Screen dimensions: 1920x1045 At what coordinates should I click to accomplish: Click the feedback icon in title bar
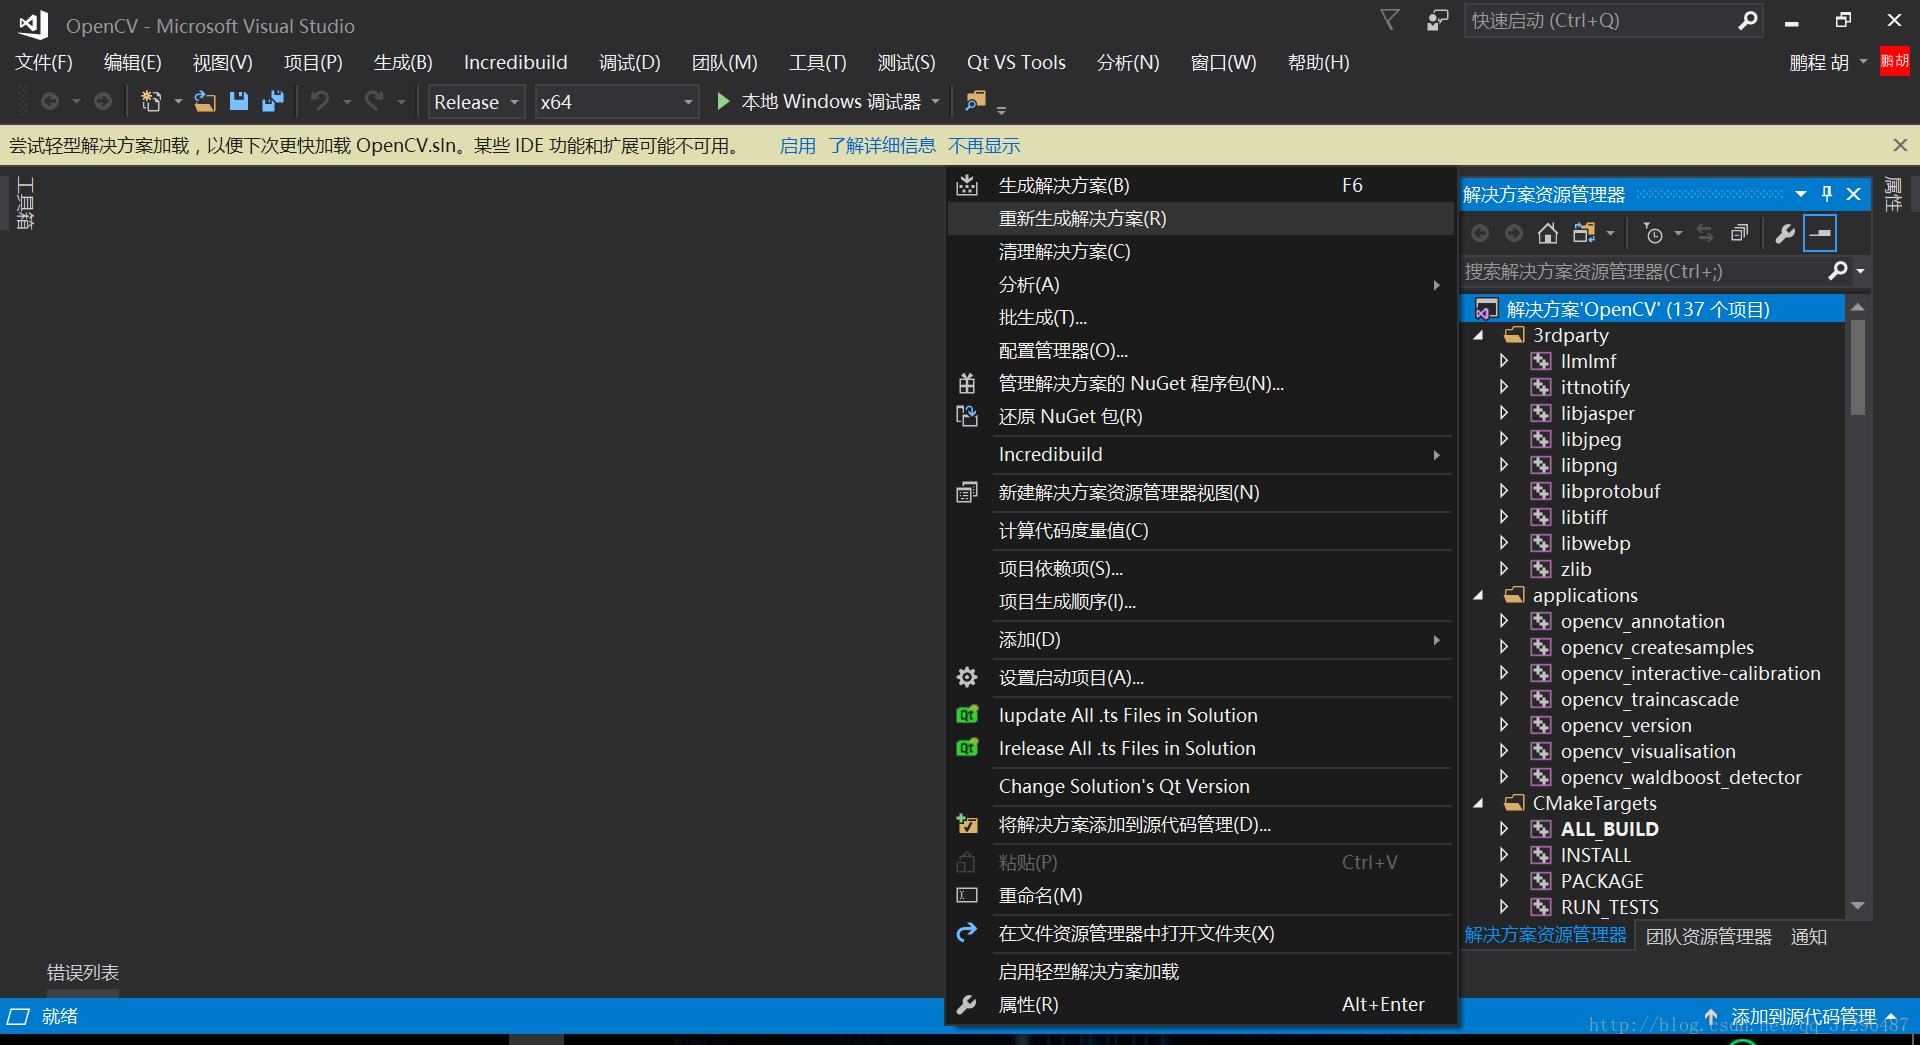[1437, 20]
